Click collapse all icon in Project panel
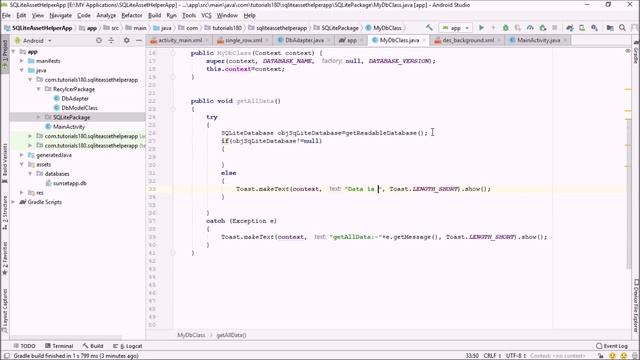The image size is (640, 360). [x=111, y=40]
